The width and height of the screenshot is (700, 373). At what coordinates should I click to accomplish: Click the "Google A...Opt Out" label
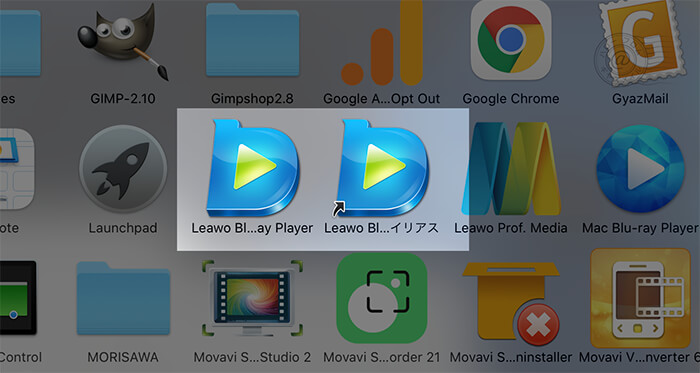point(382,99)
